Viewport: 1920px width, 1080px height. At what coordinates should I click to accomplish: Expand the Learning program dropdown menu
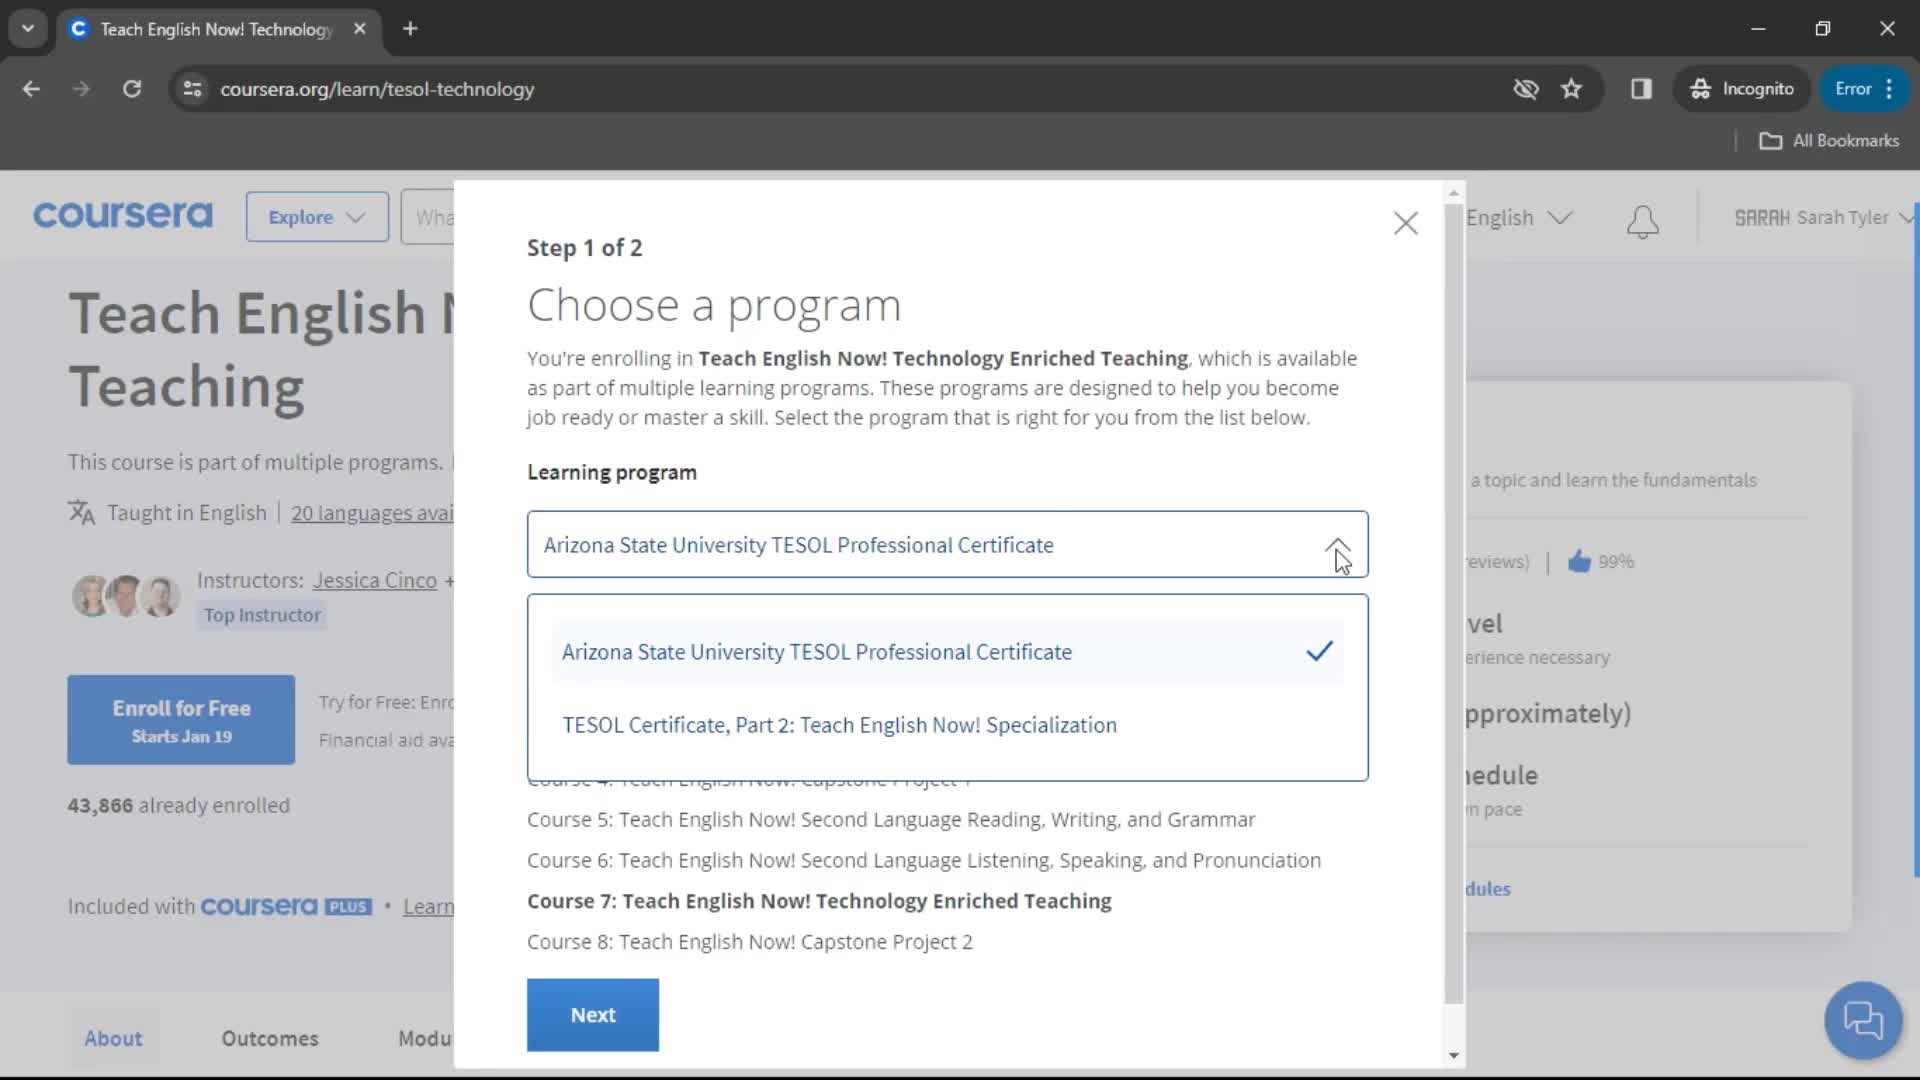coord(1336,545)
